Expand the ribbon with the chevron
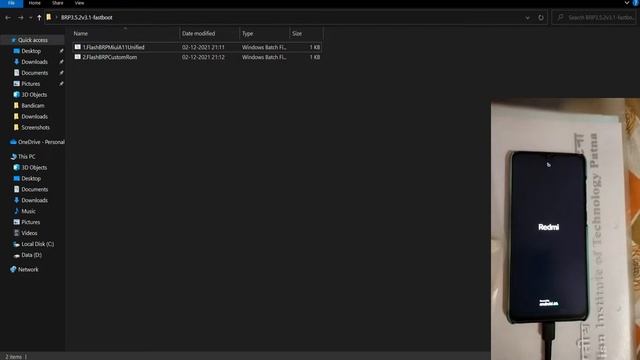The image size is (640, 360). click(627, 3)
